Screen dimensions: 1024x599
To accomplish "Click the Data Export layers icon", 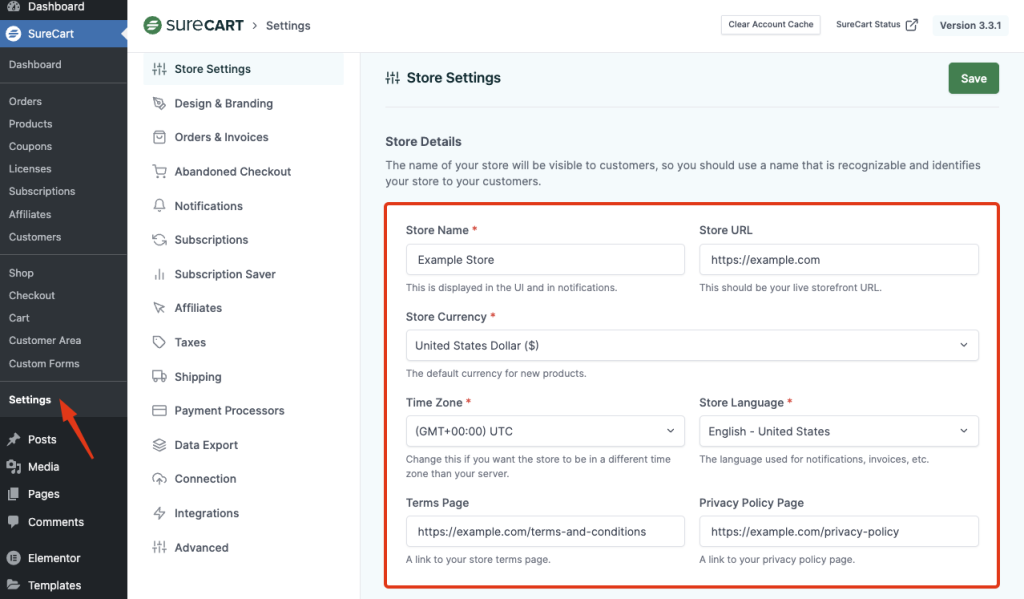I will pos(158,445).
